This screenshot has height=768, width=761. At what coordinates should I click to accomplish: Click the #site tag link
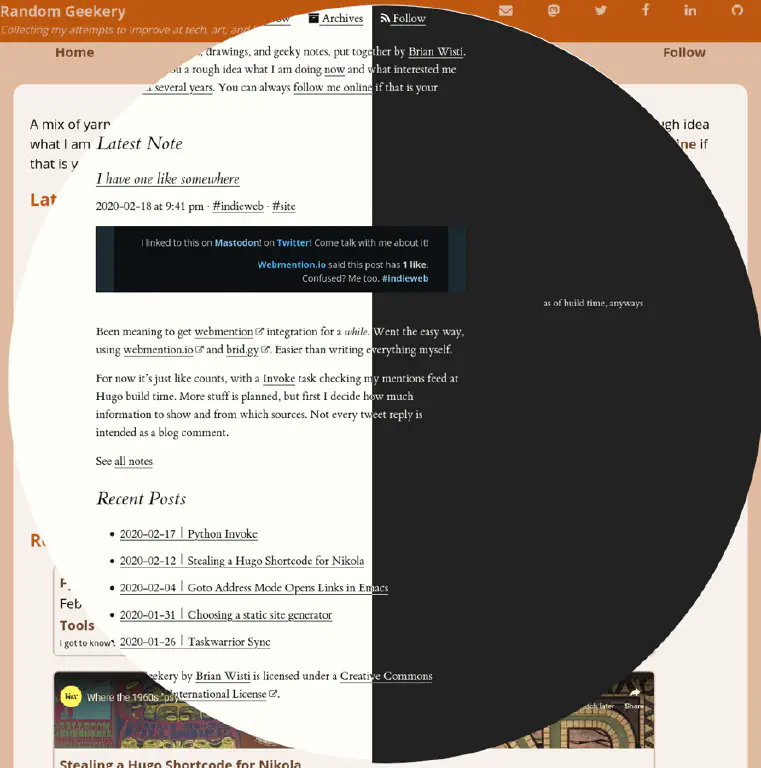[284, 206]
